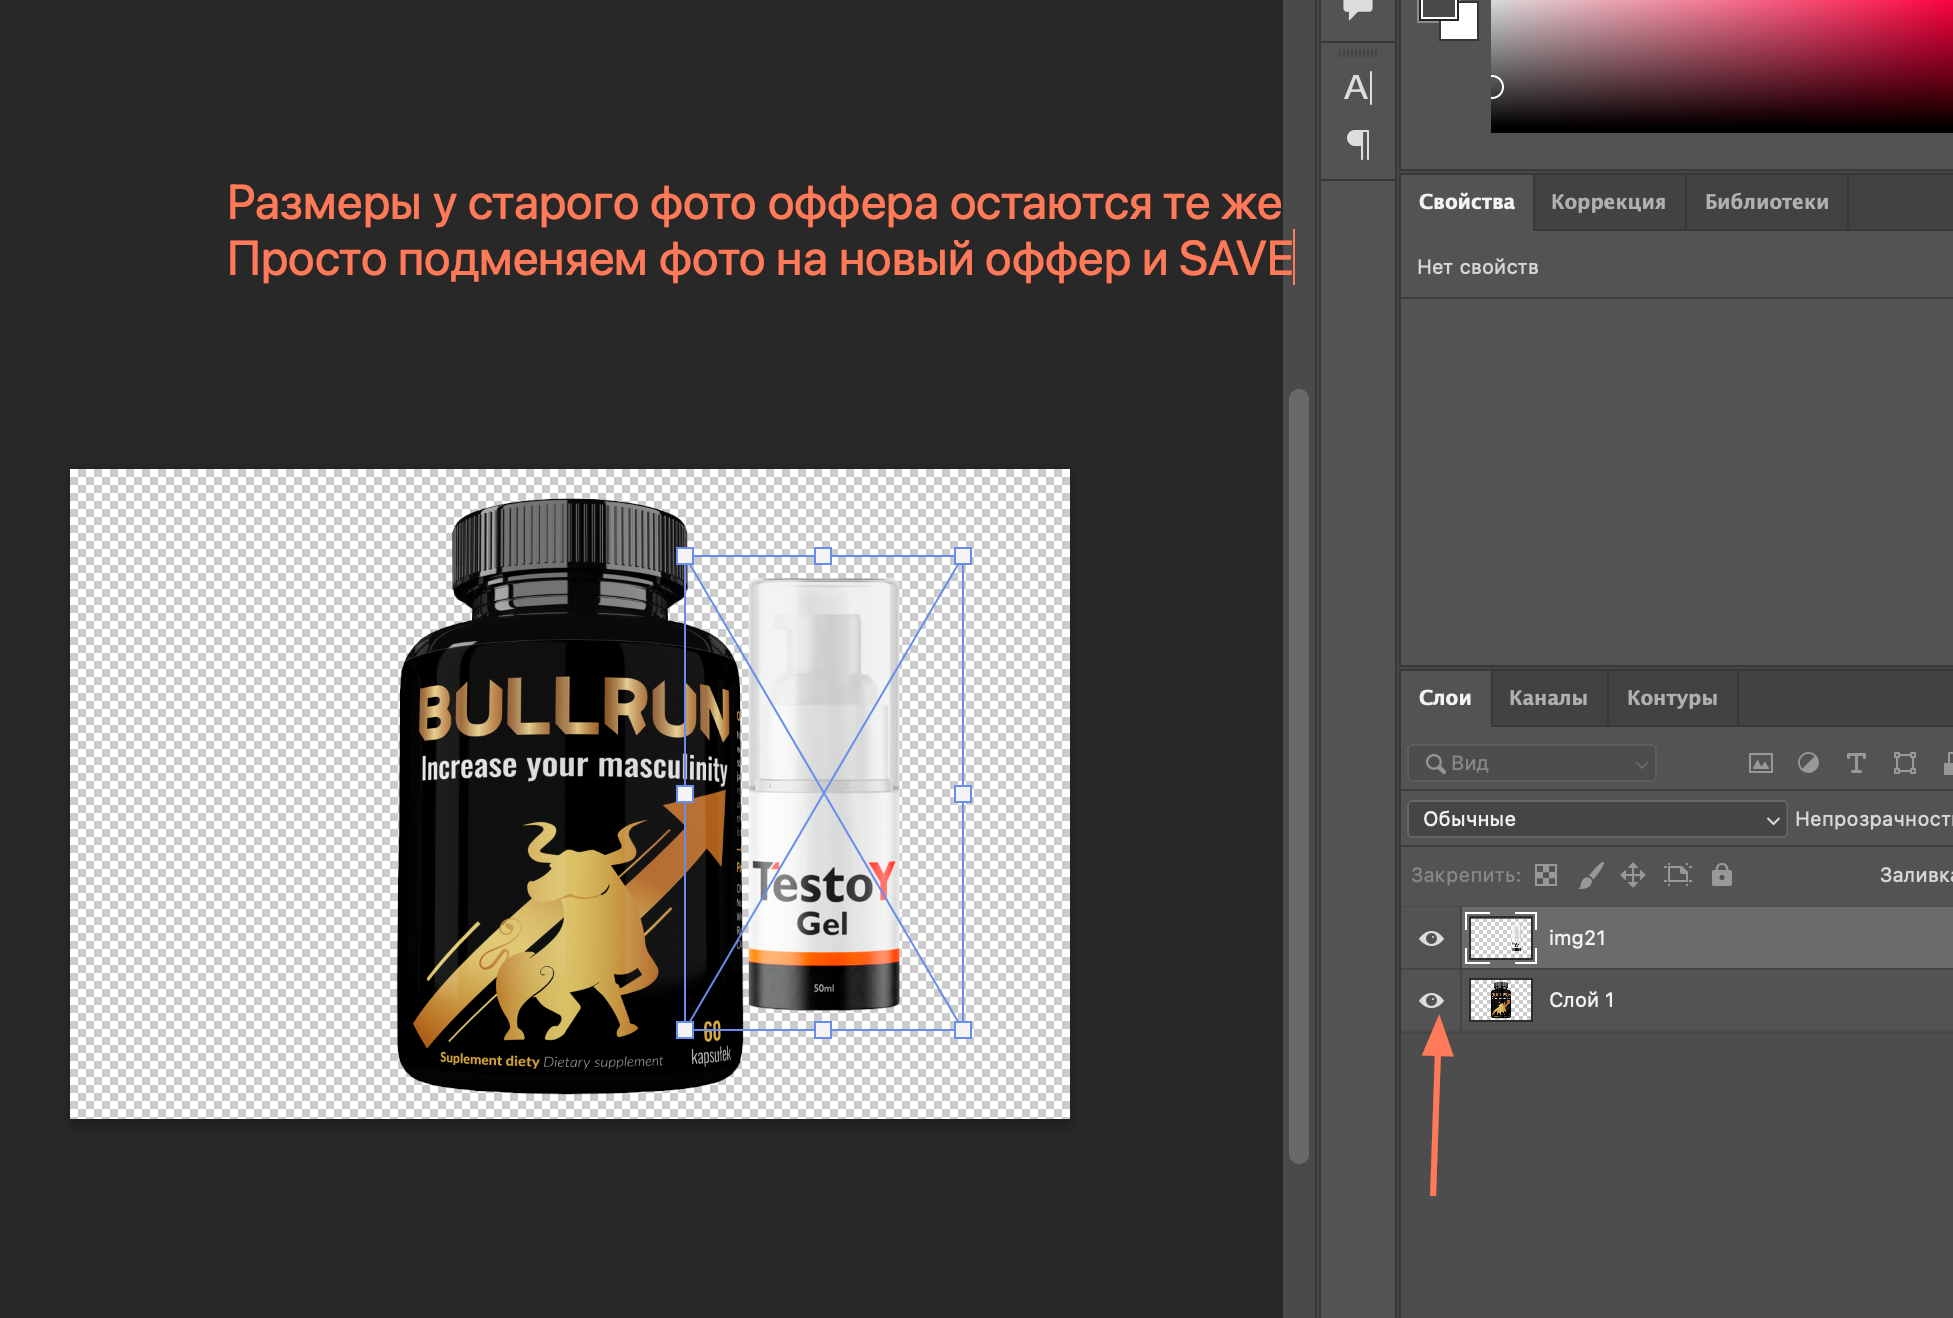
Task: Click the bottom-right transform handle
Action: [x=963, y=1030]
